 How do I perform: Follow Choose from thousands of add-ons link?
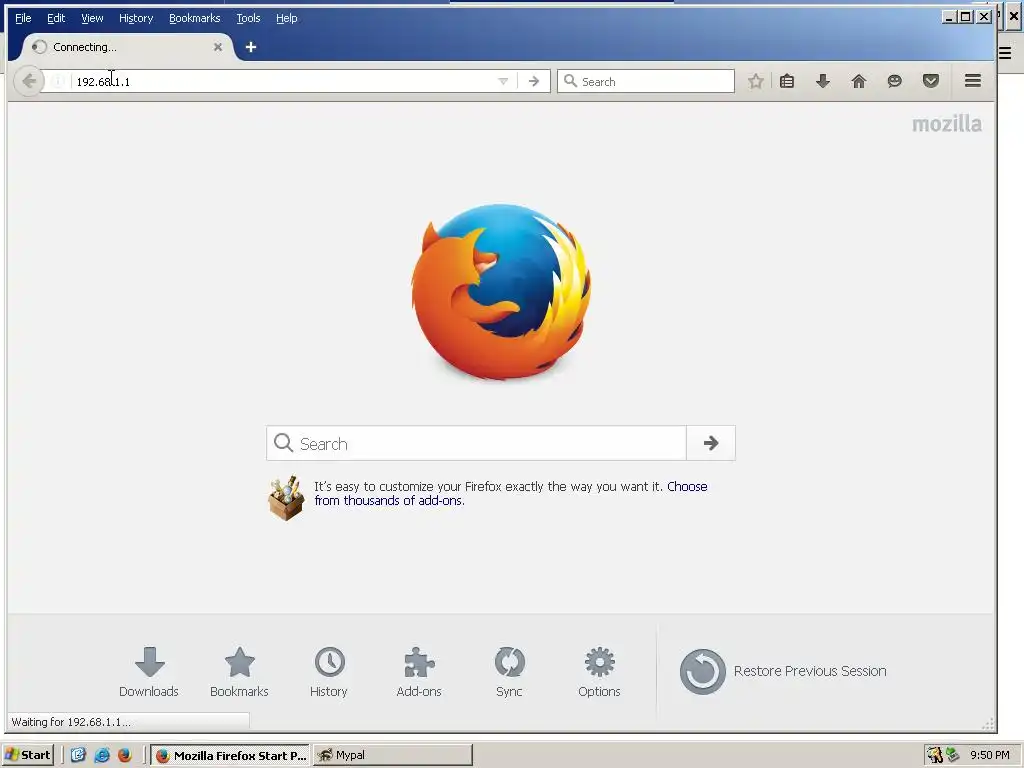[511, 493]
